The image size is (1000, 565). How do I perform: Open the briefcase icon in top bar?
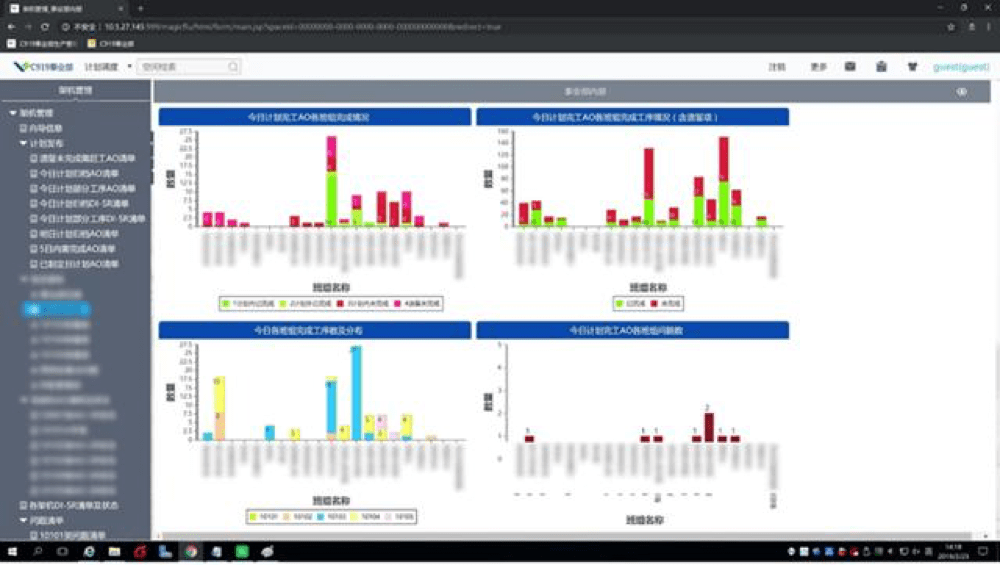(x=880, y=67)
